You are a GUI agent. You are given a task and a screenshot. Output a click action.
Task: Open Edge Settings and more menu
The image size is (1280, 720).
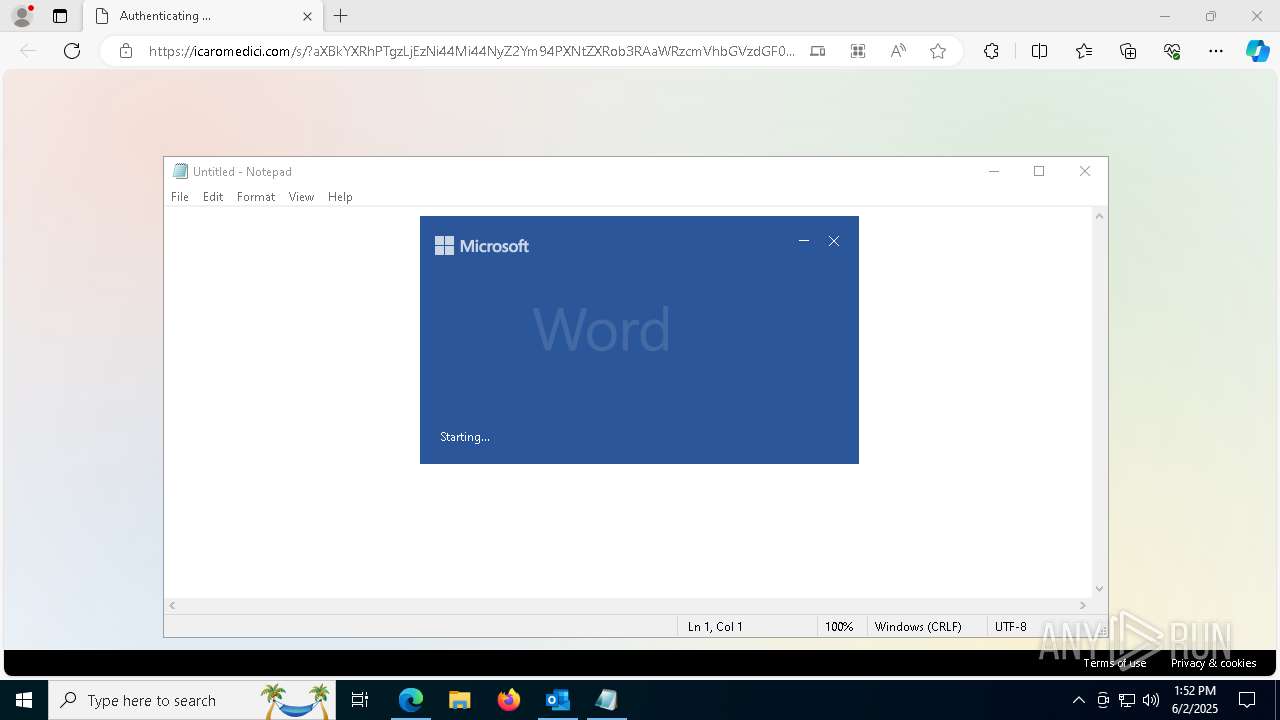[1216, 51]
